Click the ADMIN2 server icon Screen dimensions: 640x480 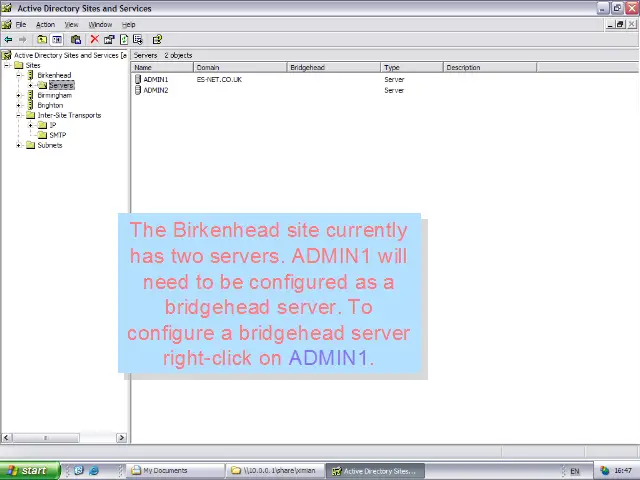pos(138,90)
